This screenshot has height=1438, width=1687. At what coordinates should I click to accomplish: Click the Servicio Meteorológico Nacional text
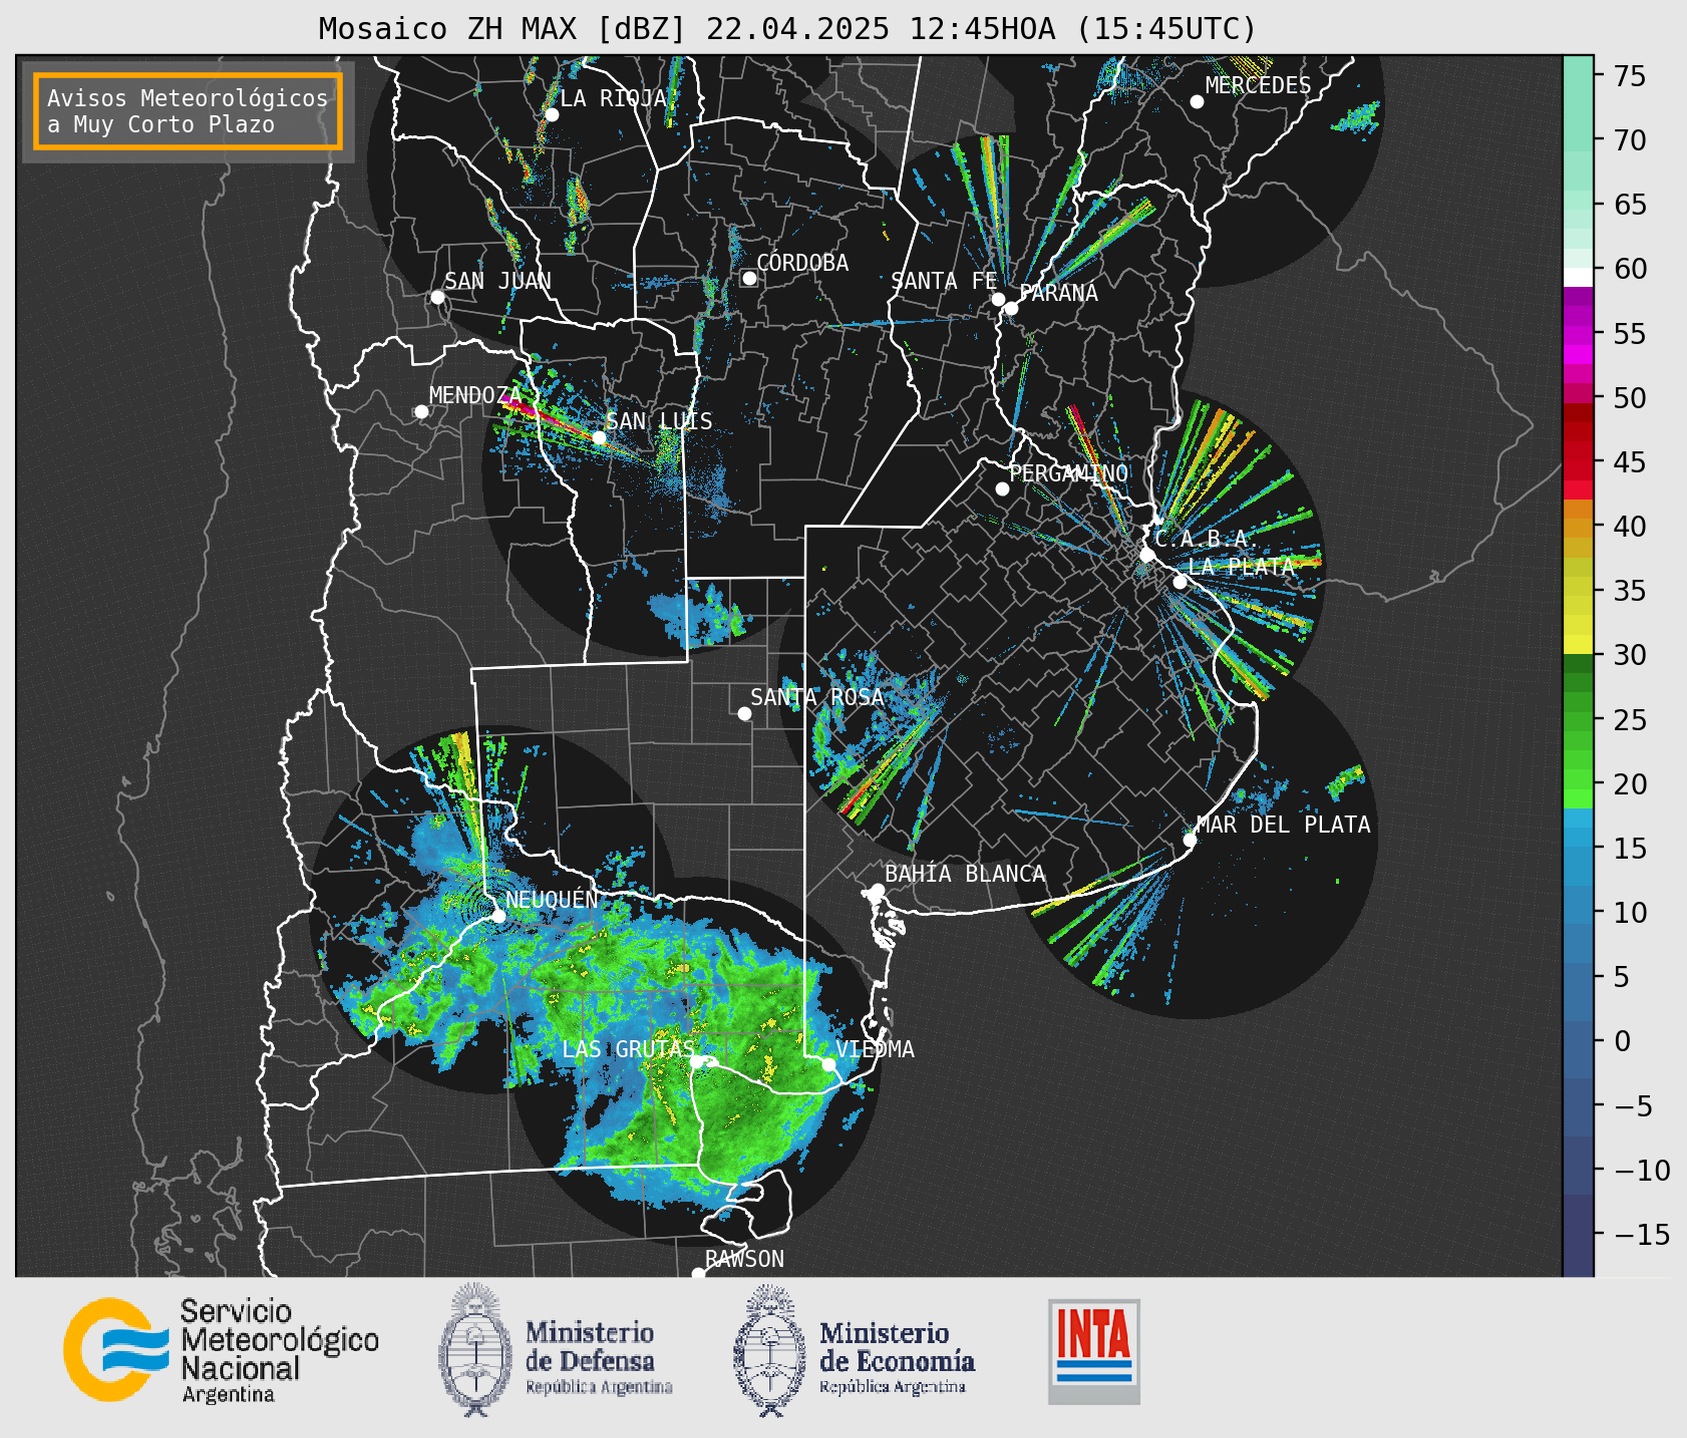[x=280, y=1351]
